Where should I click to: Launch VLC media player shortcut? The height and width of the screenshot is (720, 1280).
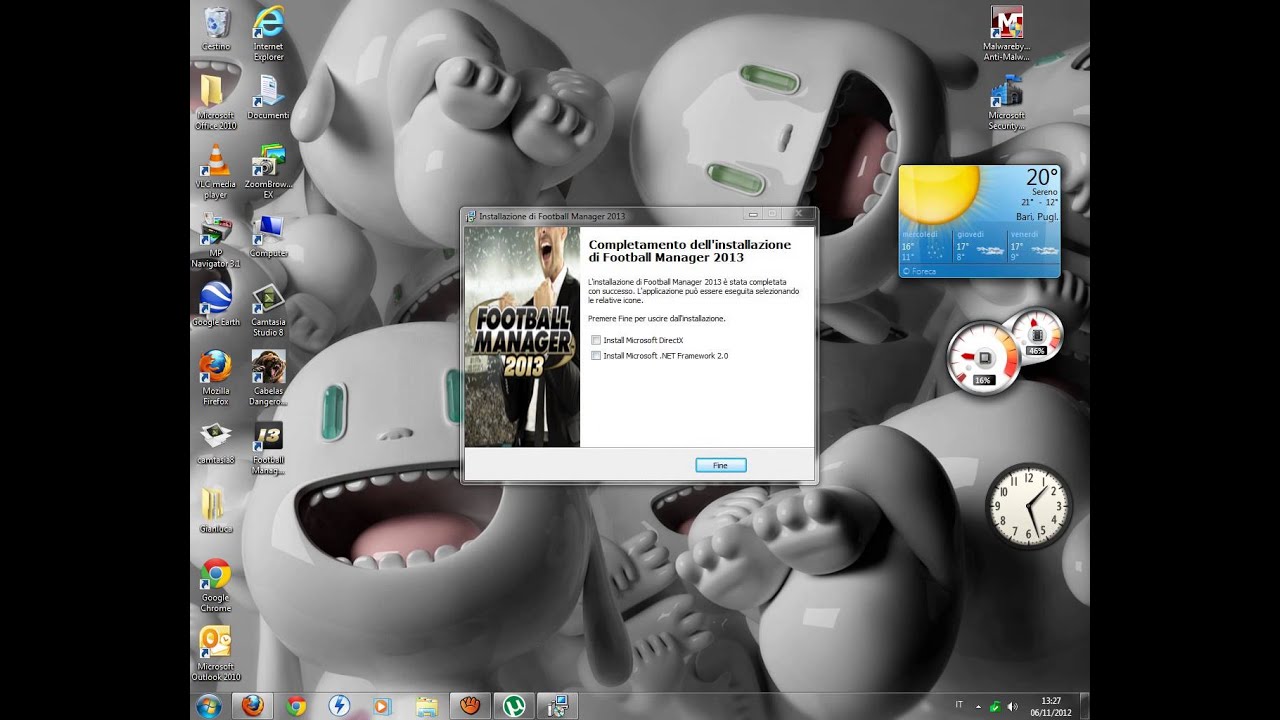pyautogui.click(x=215, y=170)
